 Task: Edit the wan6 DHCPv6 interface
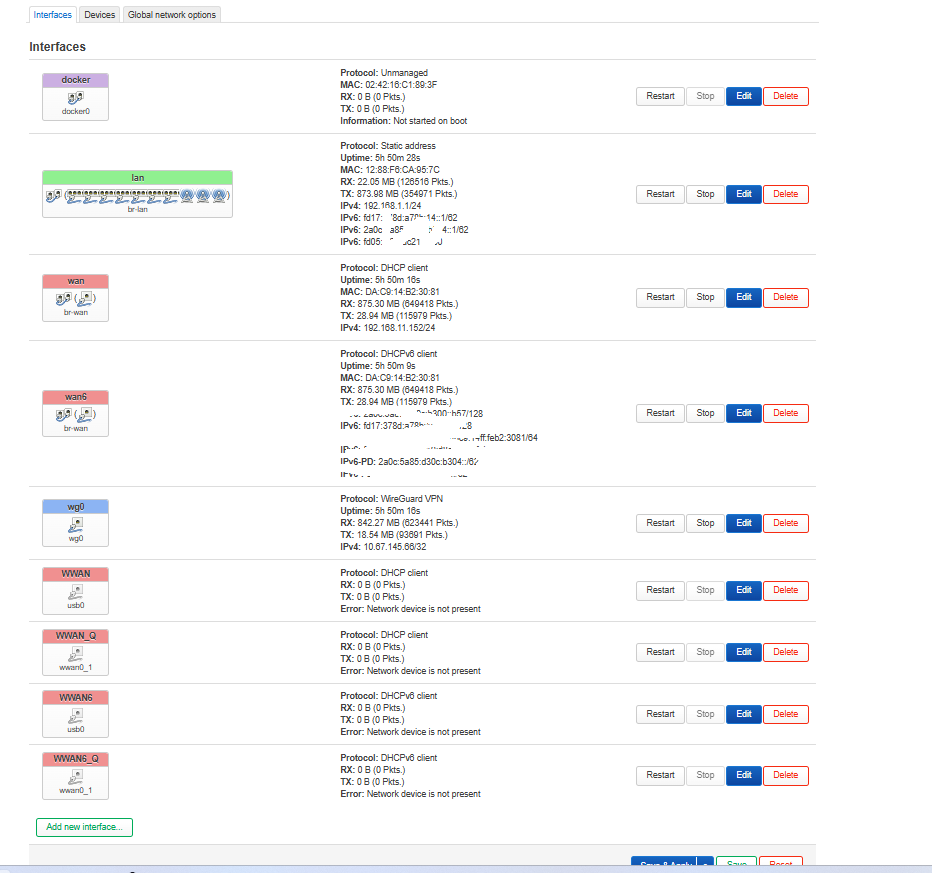click(743, 413)
